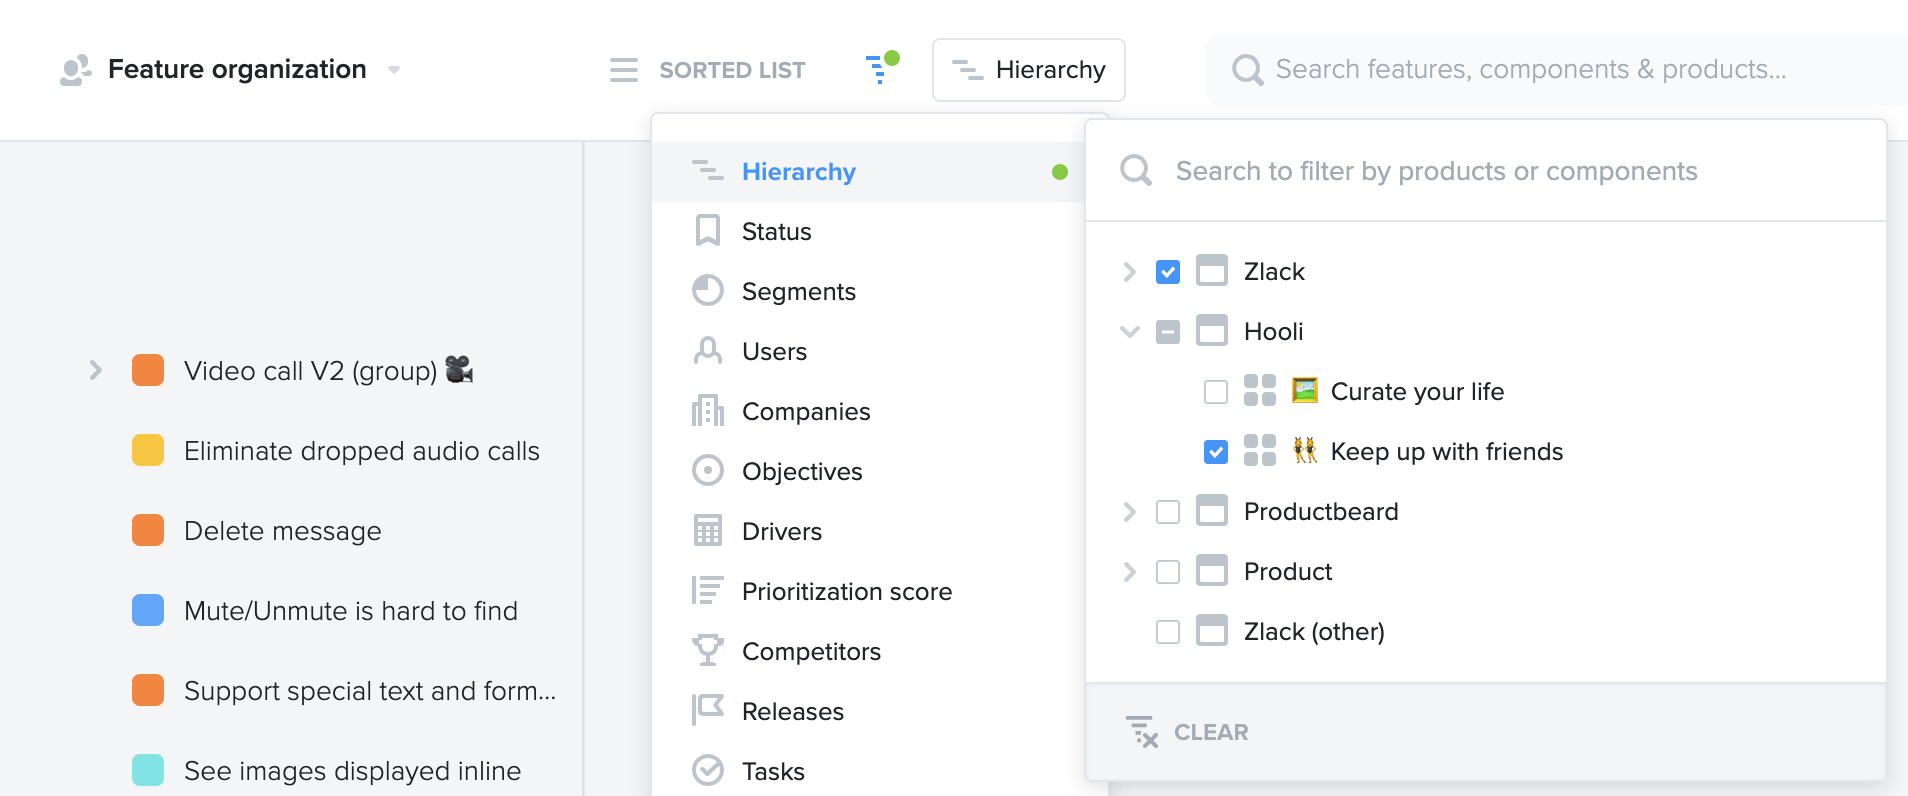
Task: Expand the Product tree node
Action: tap(1130, 572)
